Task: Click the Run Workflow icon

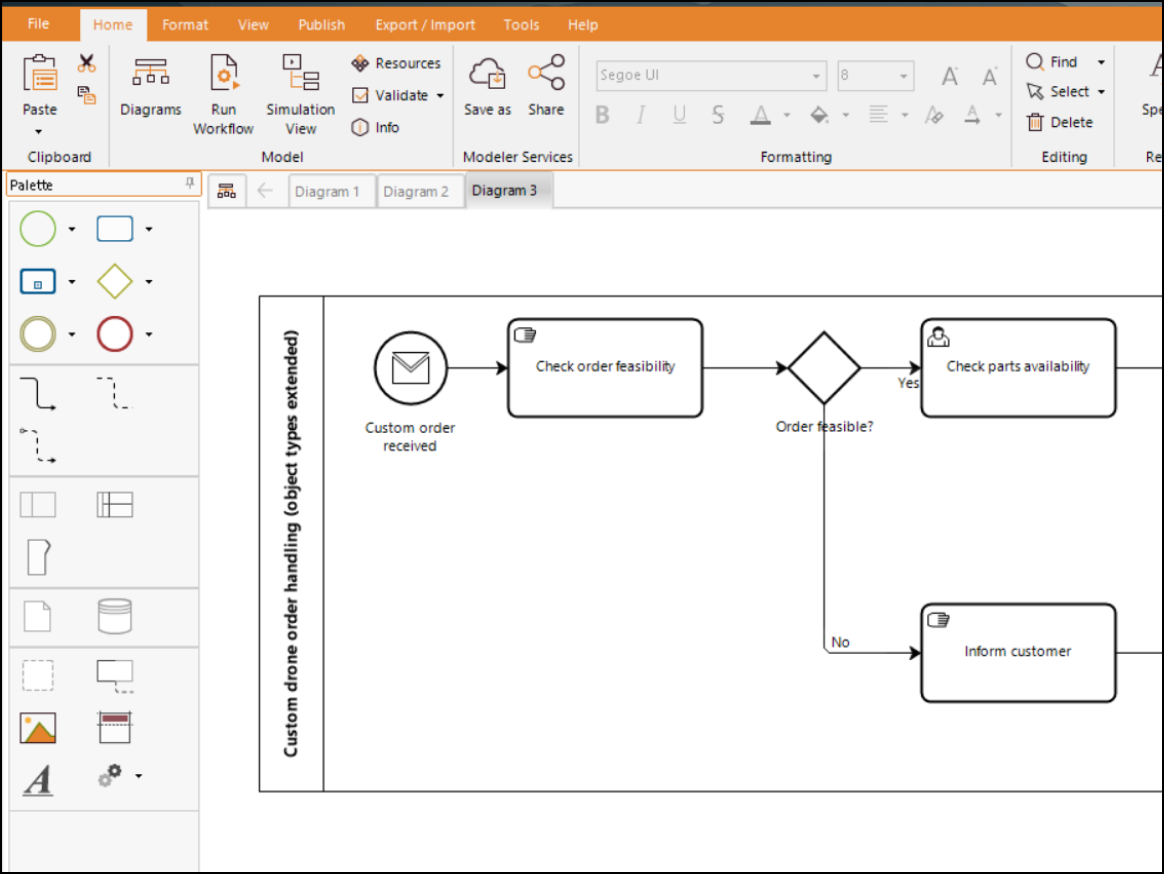Action: tap(223, 72)
